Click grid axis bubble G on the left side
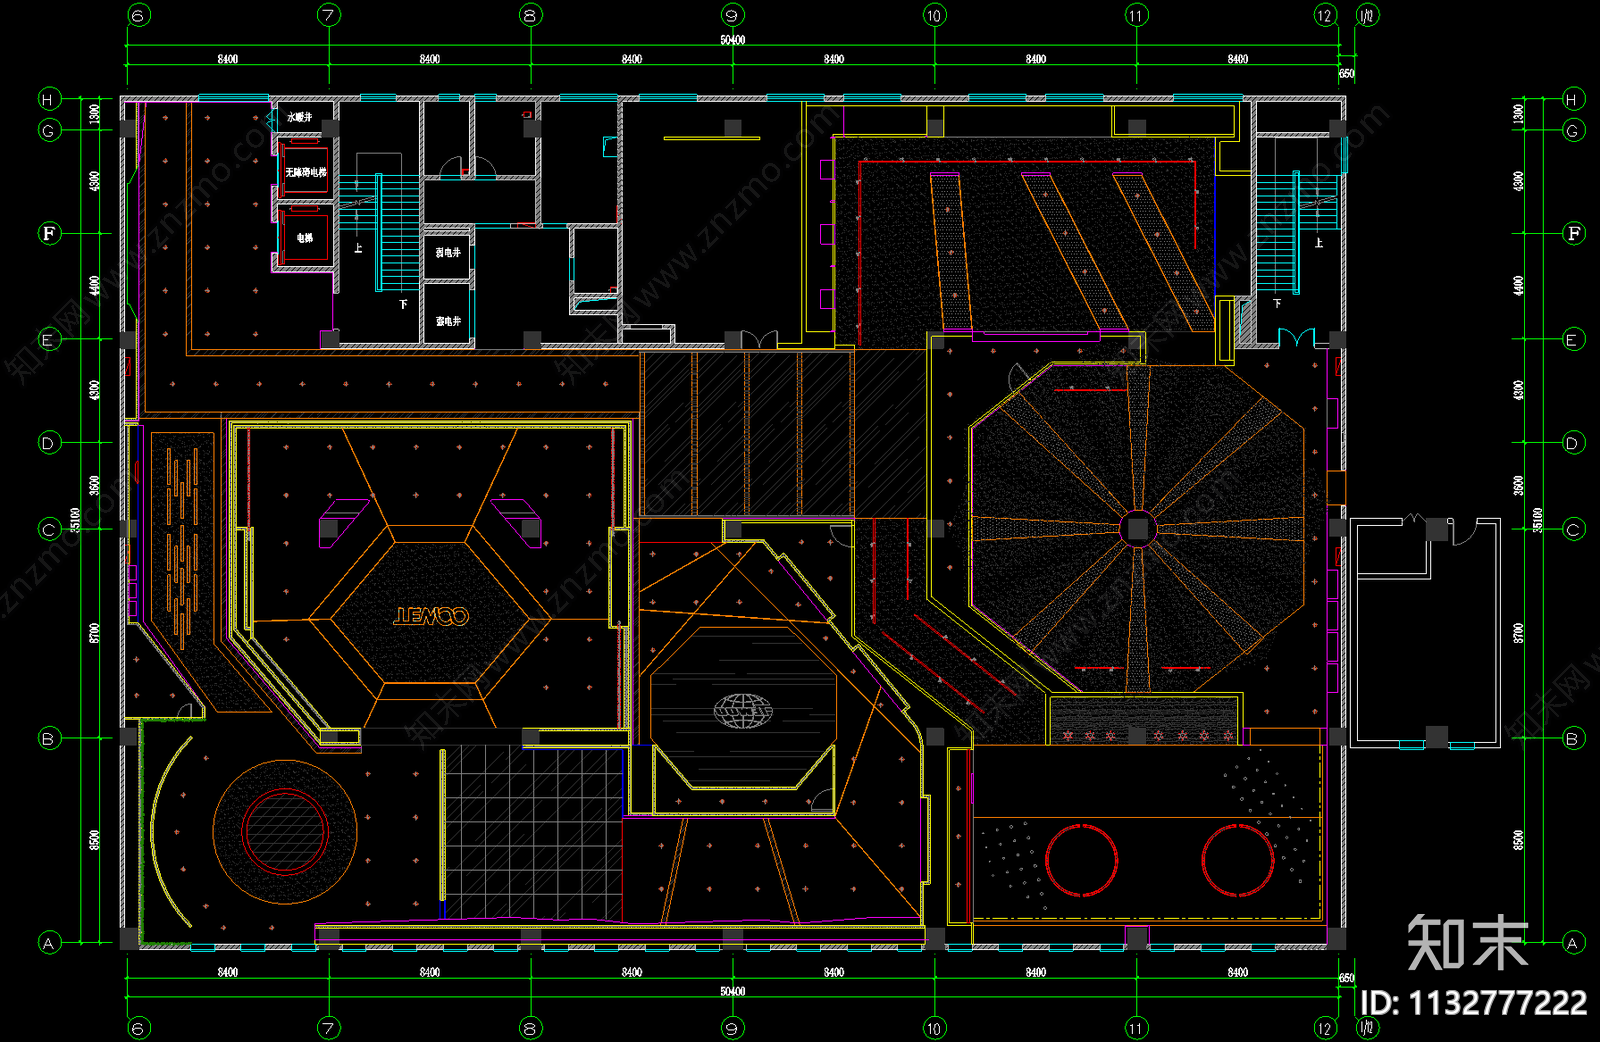The width and height of the screenshot is (1600, 1042). click(48, 131)
